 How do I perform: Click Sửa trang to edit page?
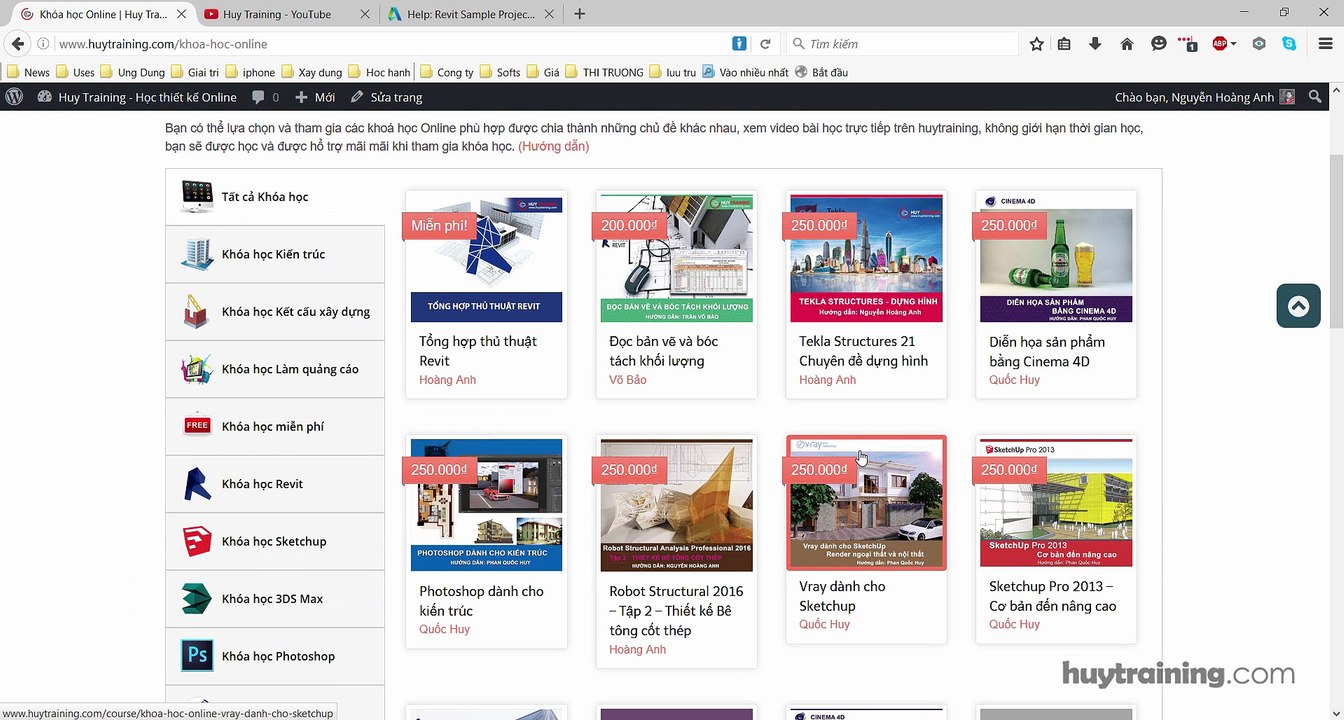pyautogui.click(x=386, y=97)
